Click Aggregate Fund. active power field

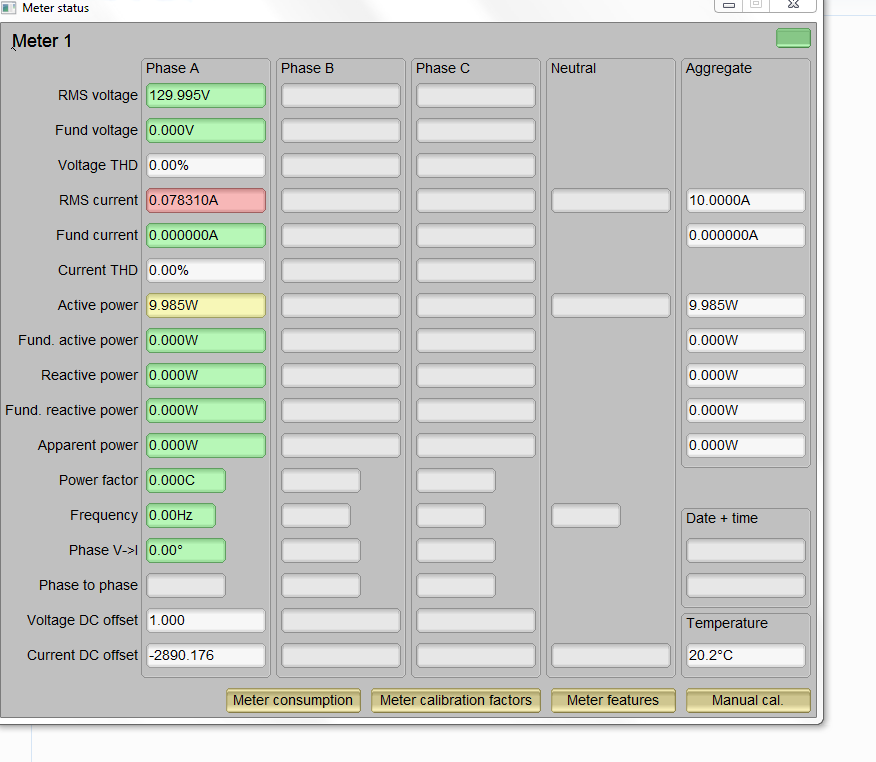pyautogui.click(x=746, y=340)
